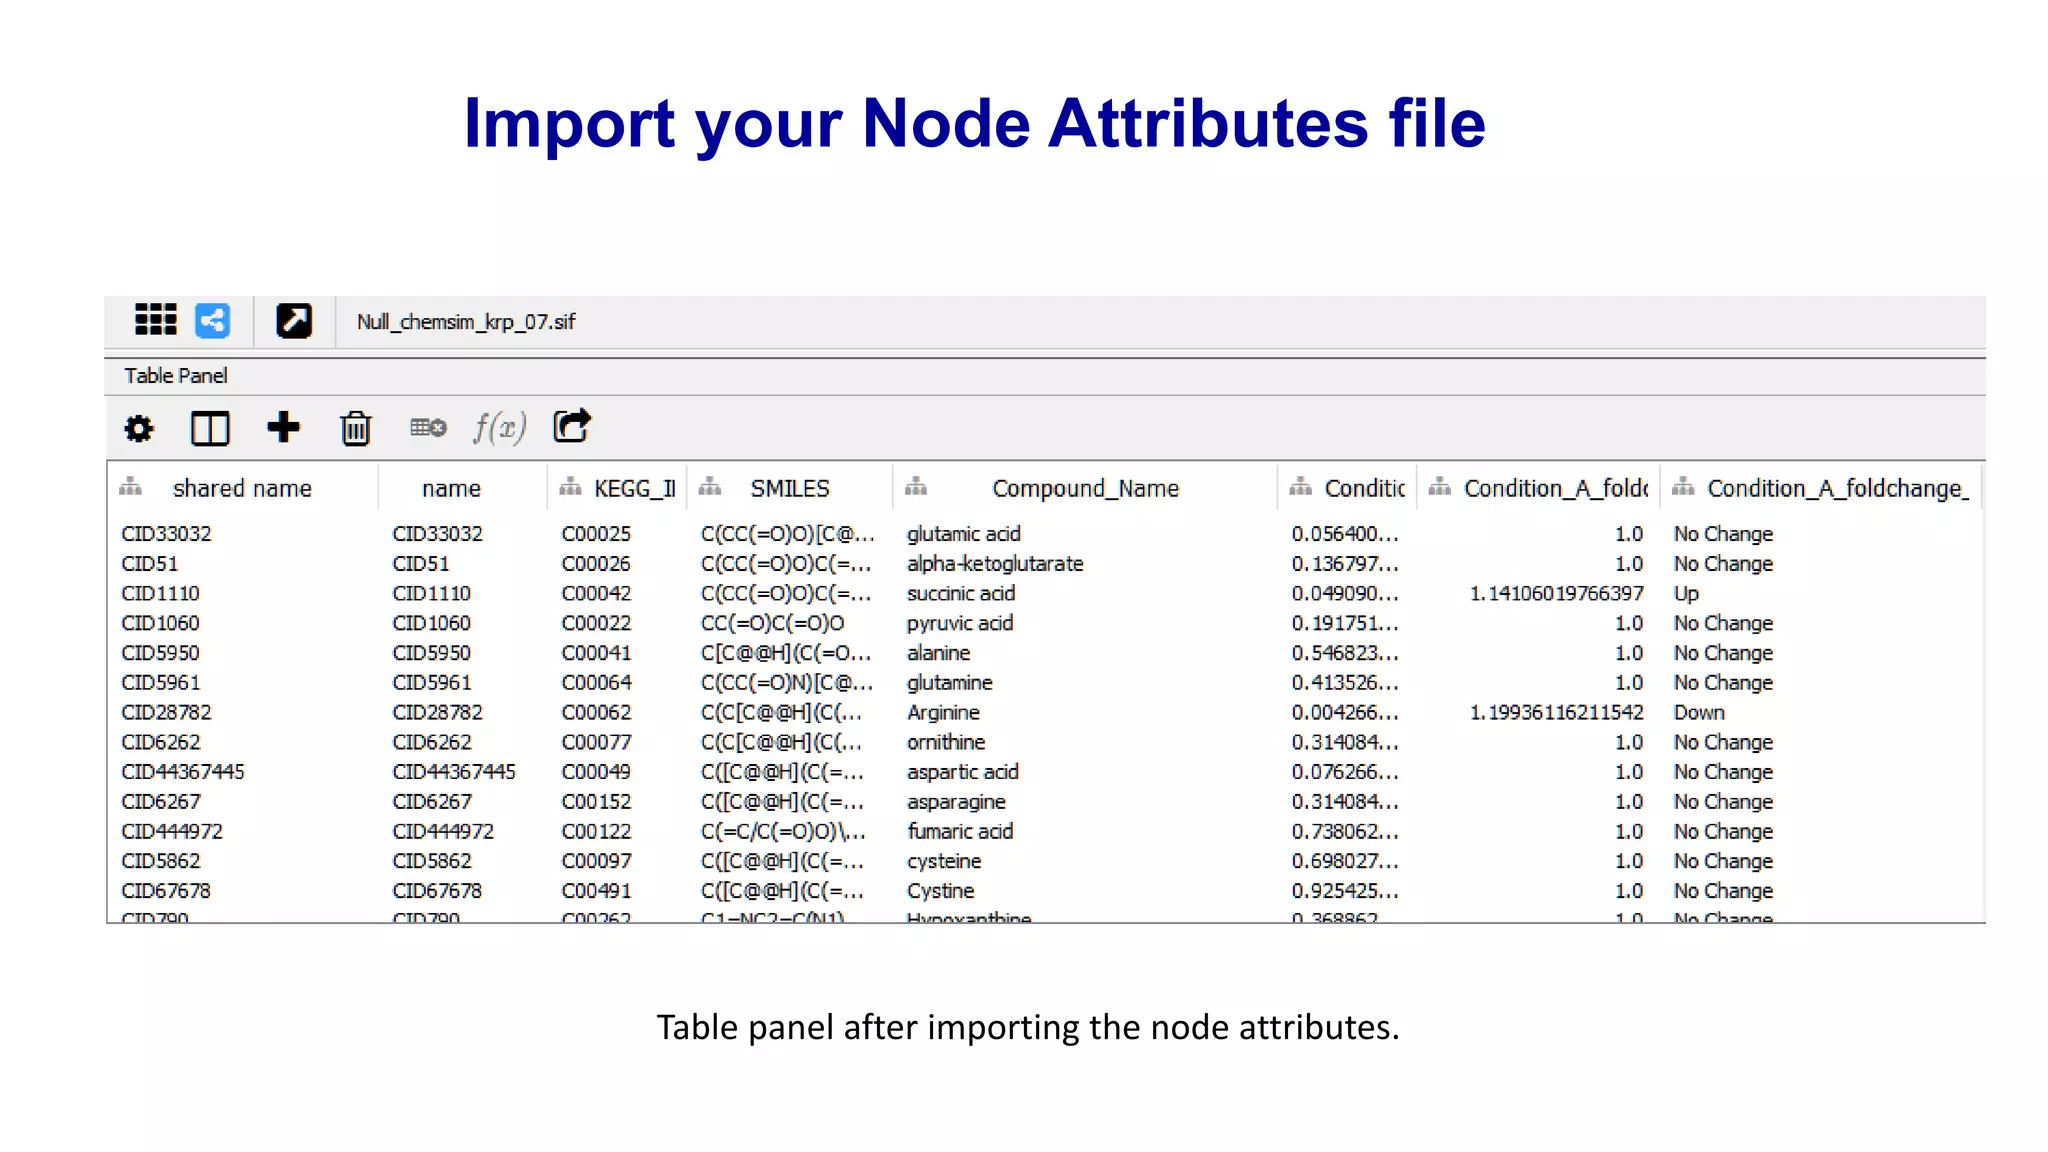Click the Table Panel title

pyautogui.click(x=176, y=376)
